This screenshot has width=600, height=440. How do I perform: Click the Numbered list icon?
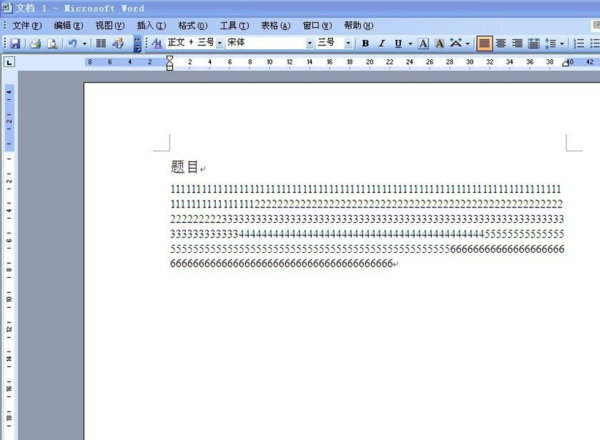click(x=579, y=43)
